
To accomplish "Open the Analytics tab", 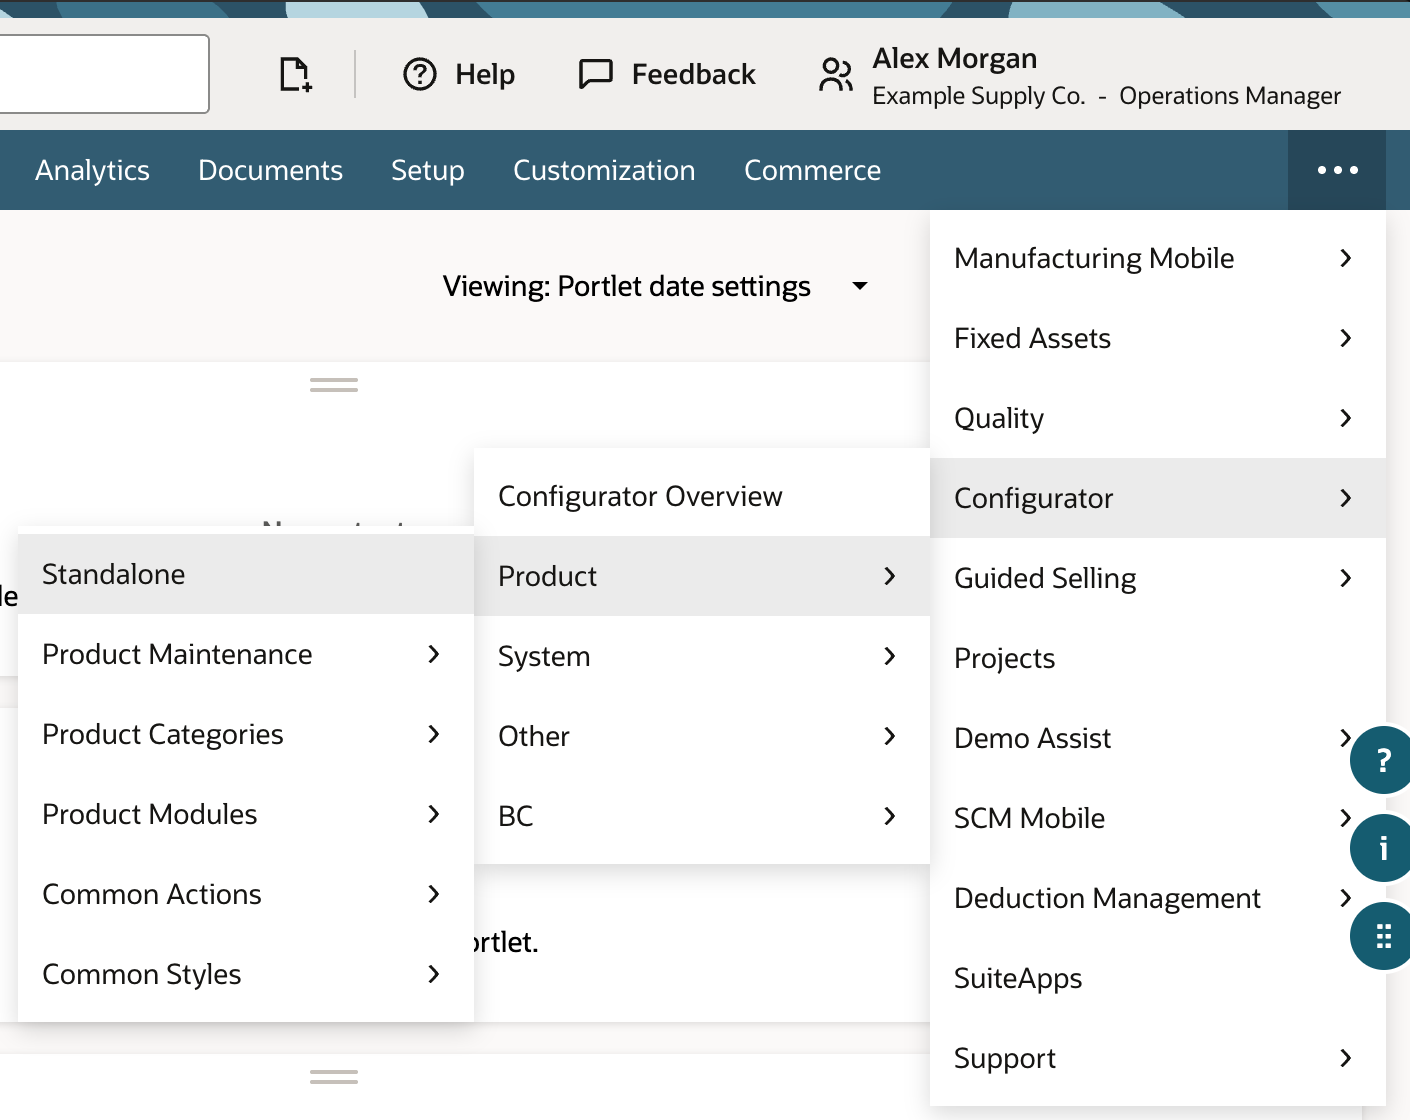I will click(92, 170).
